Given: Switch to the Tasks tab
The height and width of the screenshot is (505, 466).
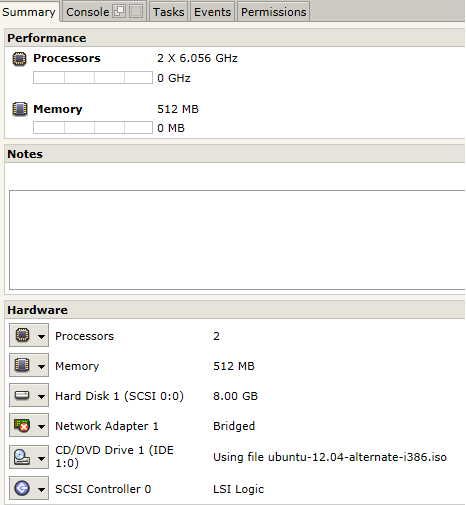Looking at the screenshot, I should coord(169,12).
